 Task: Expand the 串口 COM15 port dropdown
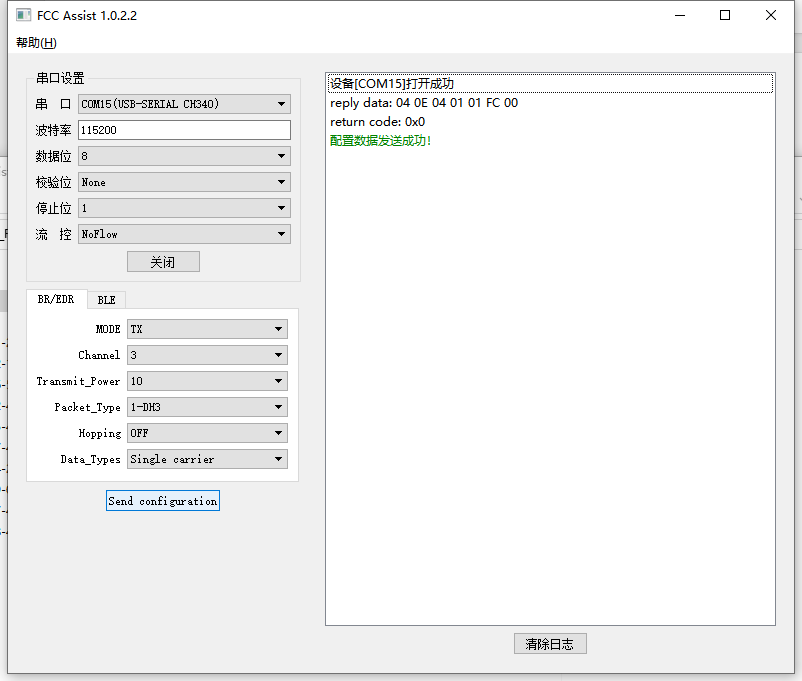(184, 104)
